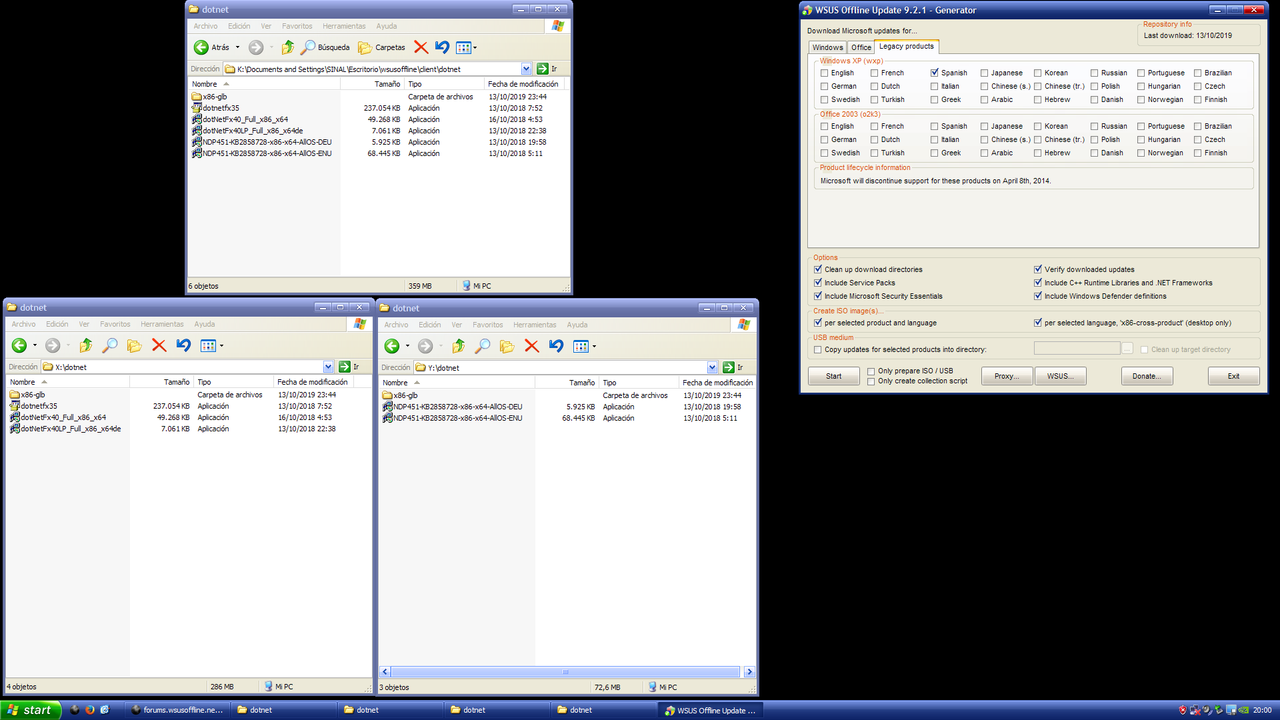The image size is (1280, 720).
Task: Open forums.wsusoffline.net taskbar item
Action: (x=179, y=710)
